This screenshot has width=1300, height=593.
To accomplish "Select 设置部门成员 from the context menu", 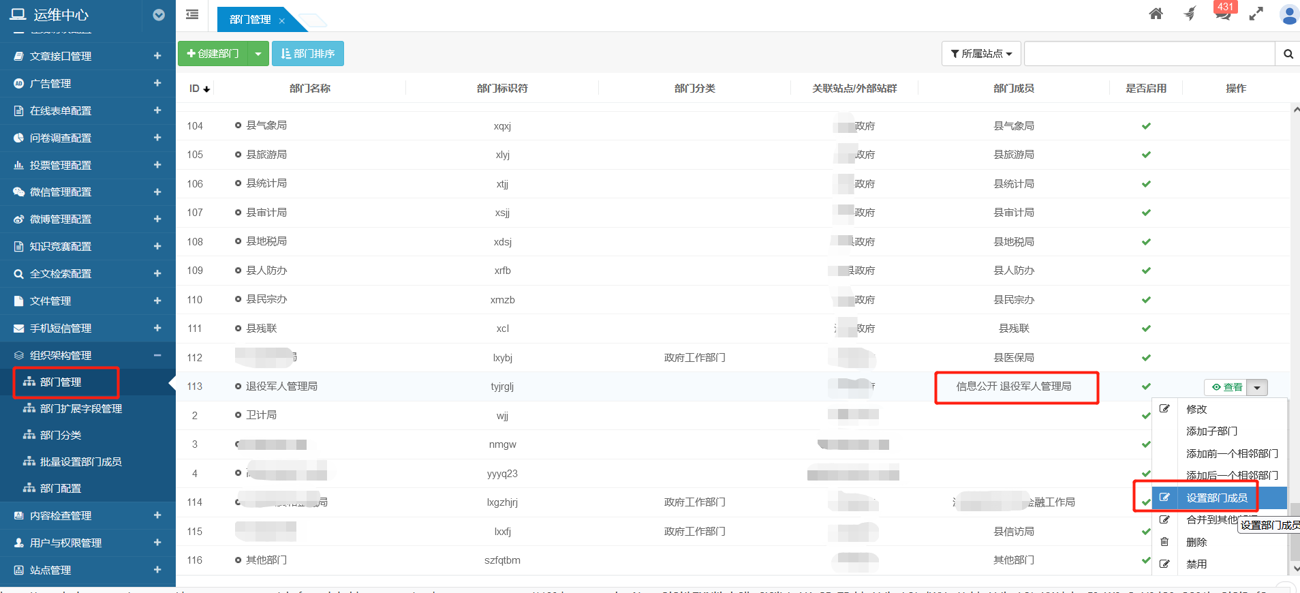I will click(1216, 498).
